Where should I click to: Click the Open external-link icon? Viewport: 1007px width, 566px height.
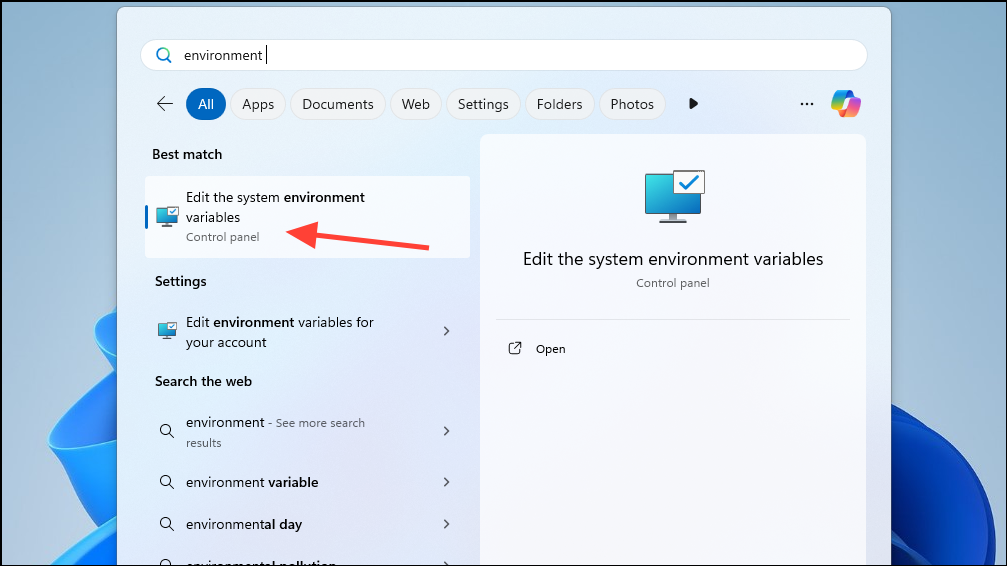[514, 348]
